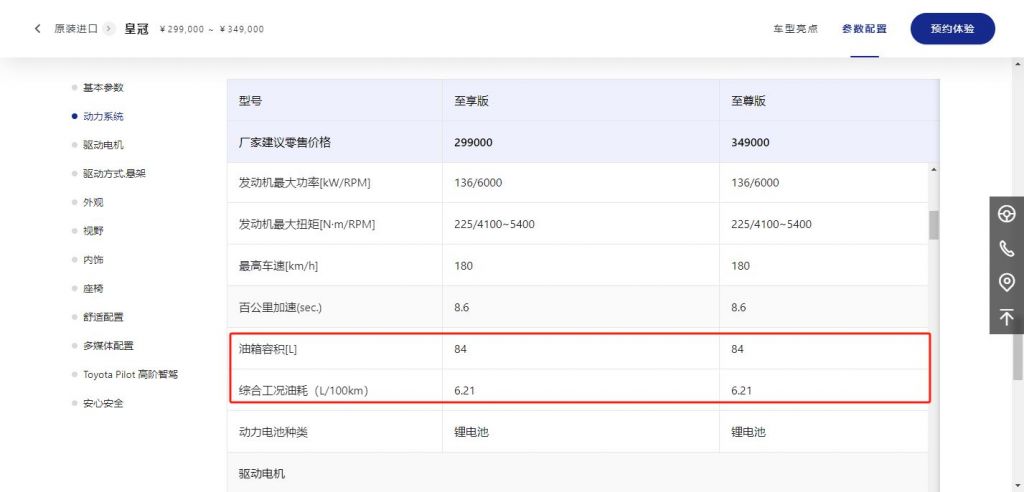Open the test drive steering wheel icon
The image size is (1024, 492).
[x=1006, y=214]
